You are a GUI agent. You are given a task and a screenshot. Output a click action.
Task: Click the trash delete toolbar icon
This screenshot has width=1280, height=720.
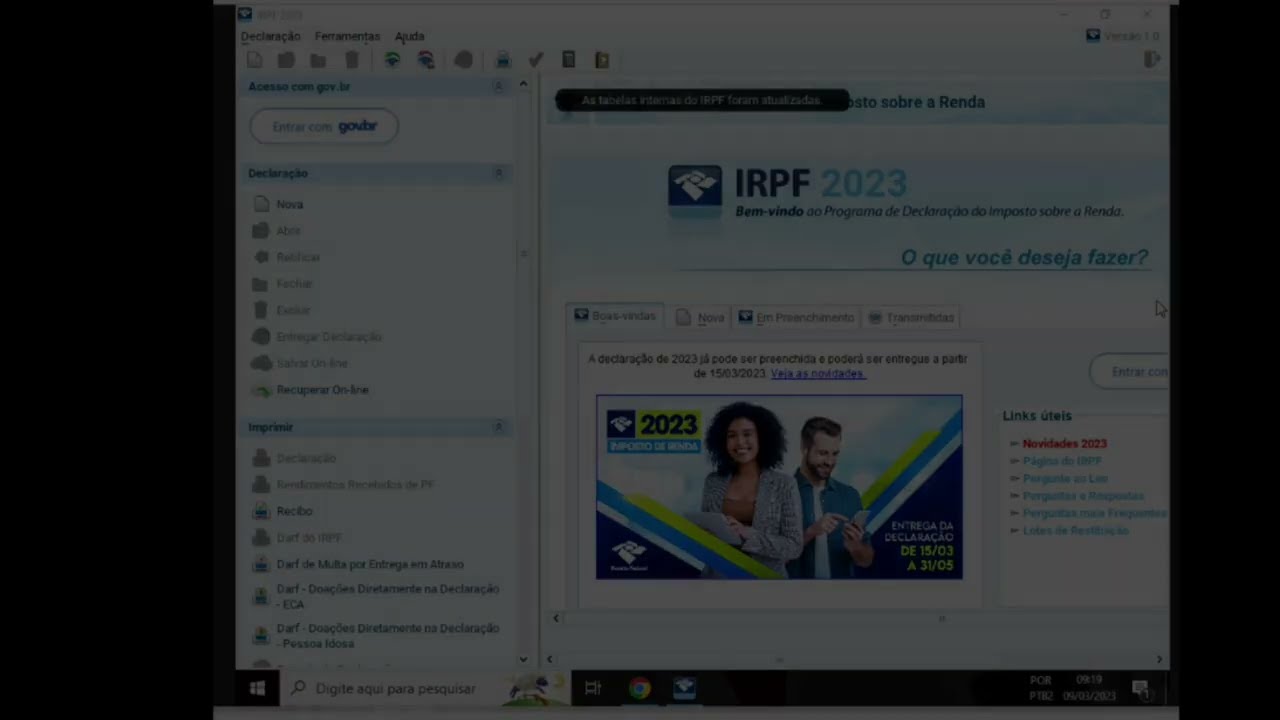pos(352,60)
